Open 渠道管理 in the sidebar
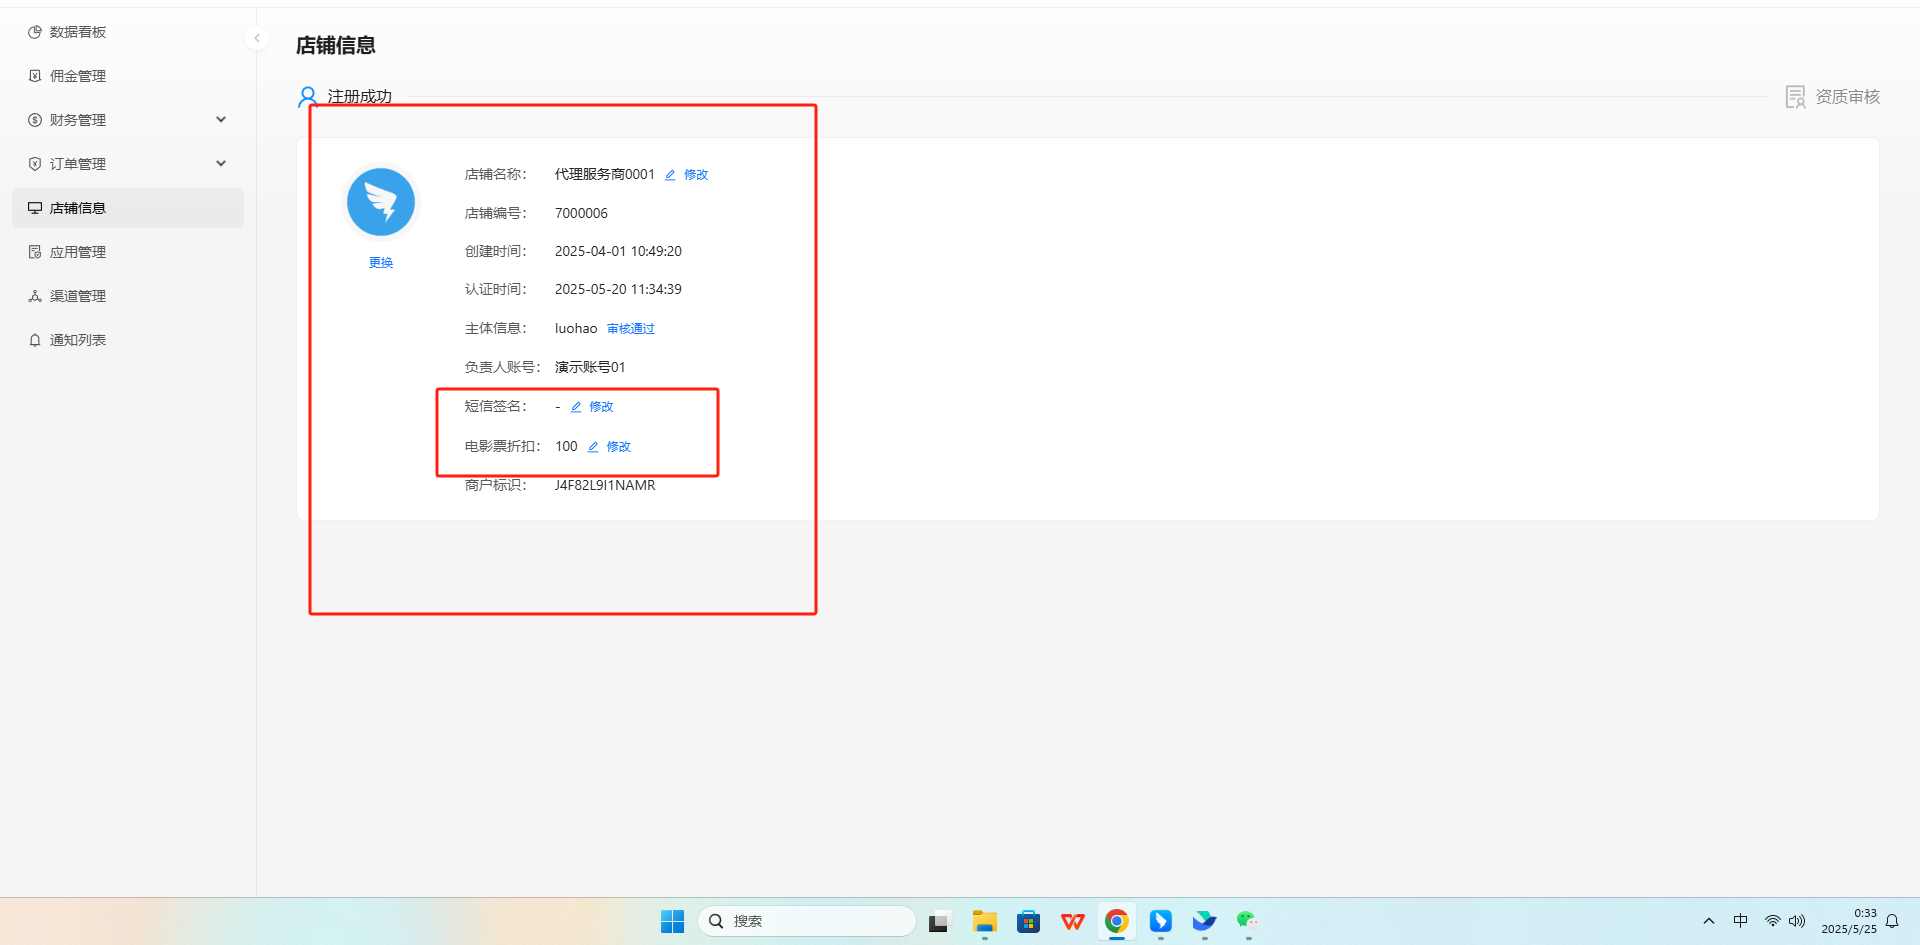The width and height of the screenshot is (1920, 945). tap(77, 296)
